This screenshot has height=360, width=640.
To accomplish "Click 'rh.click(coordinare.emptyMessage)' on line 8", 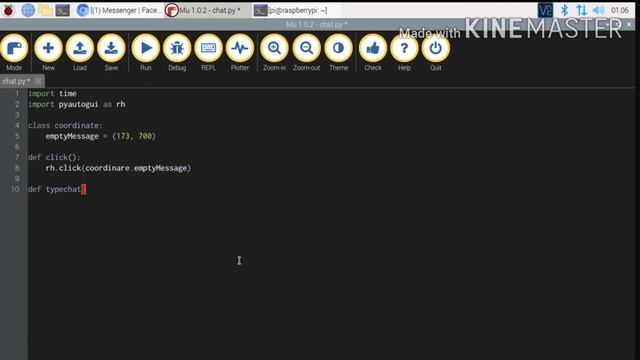I will click(x=118, y=168).
